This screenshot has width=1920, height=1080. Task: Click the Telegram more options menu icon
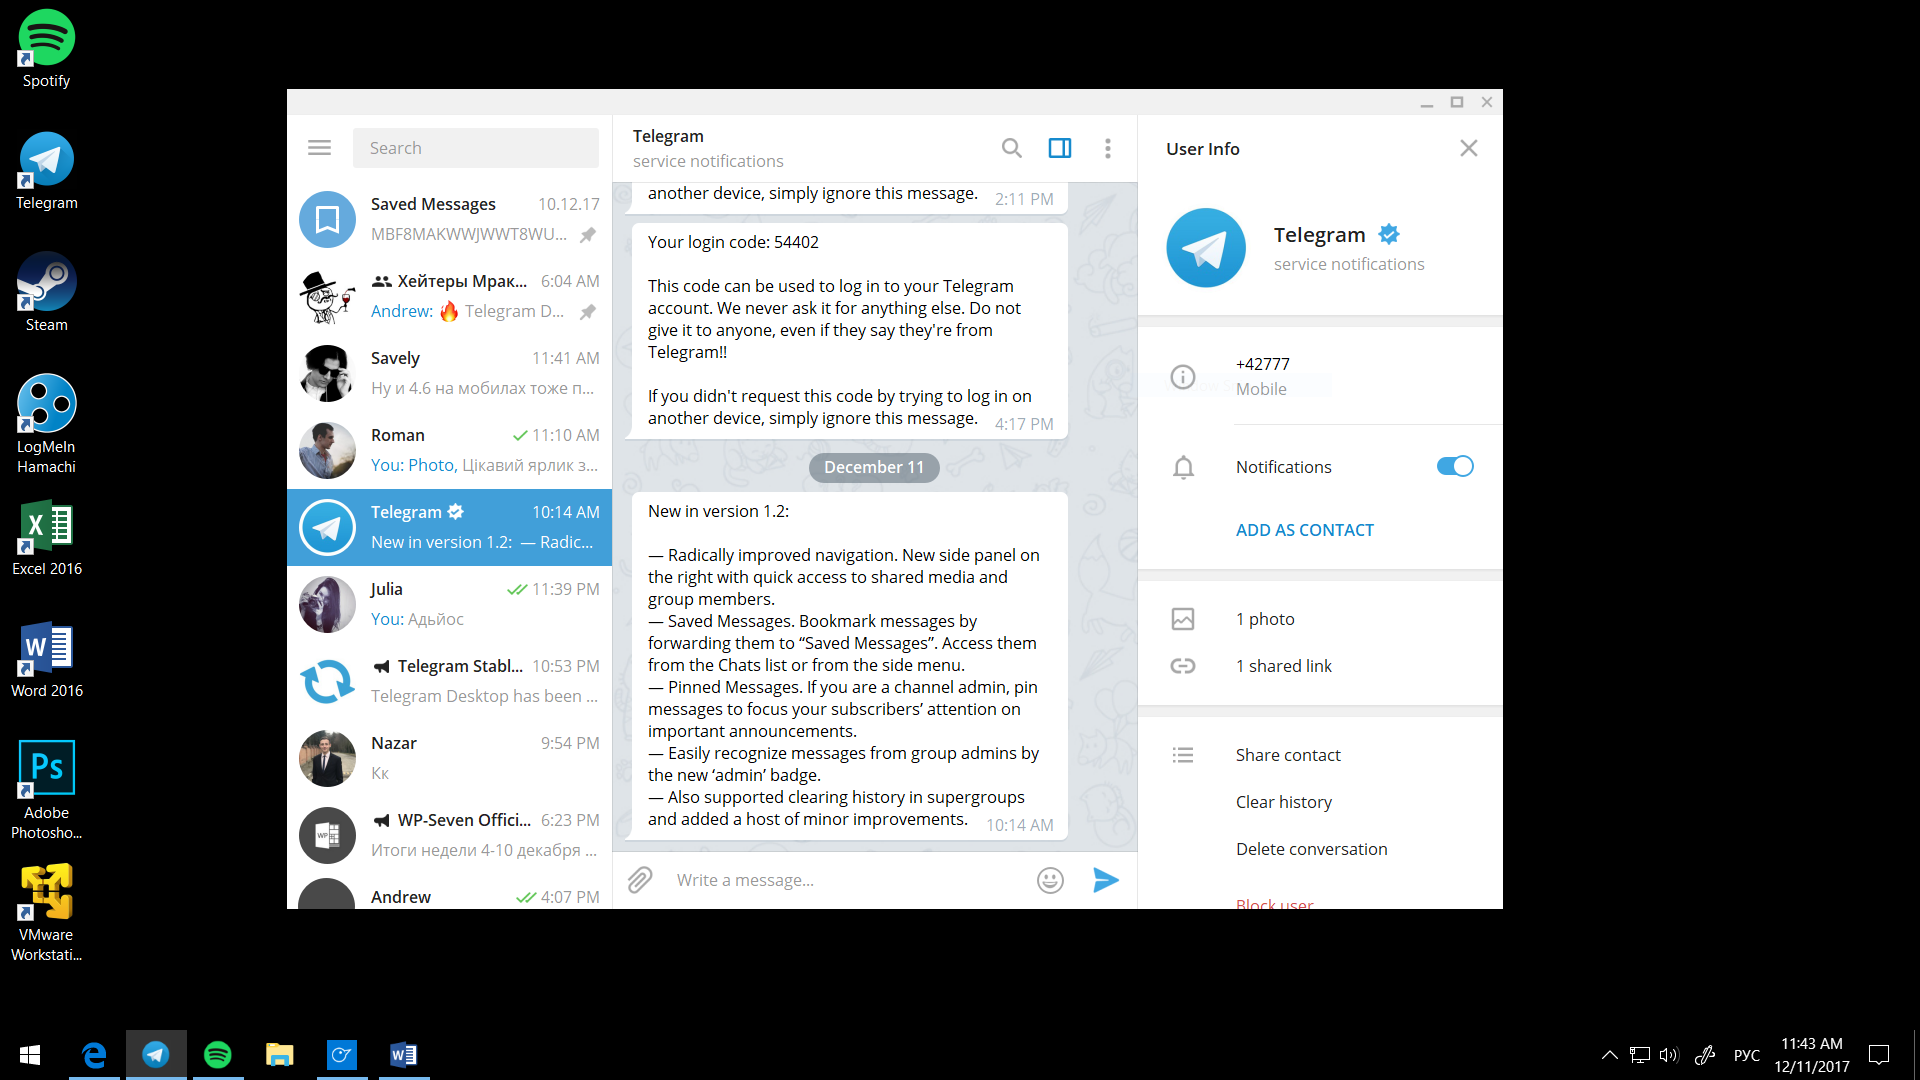pos(1109,146)
